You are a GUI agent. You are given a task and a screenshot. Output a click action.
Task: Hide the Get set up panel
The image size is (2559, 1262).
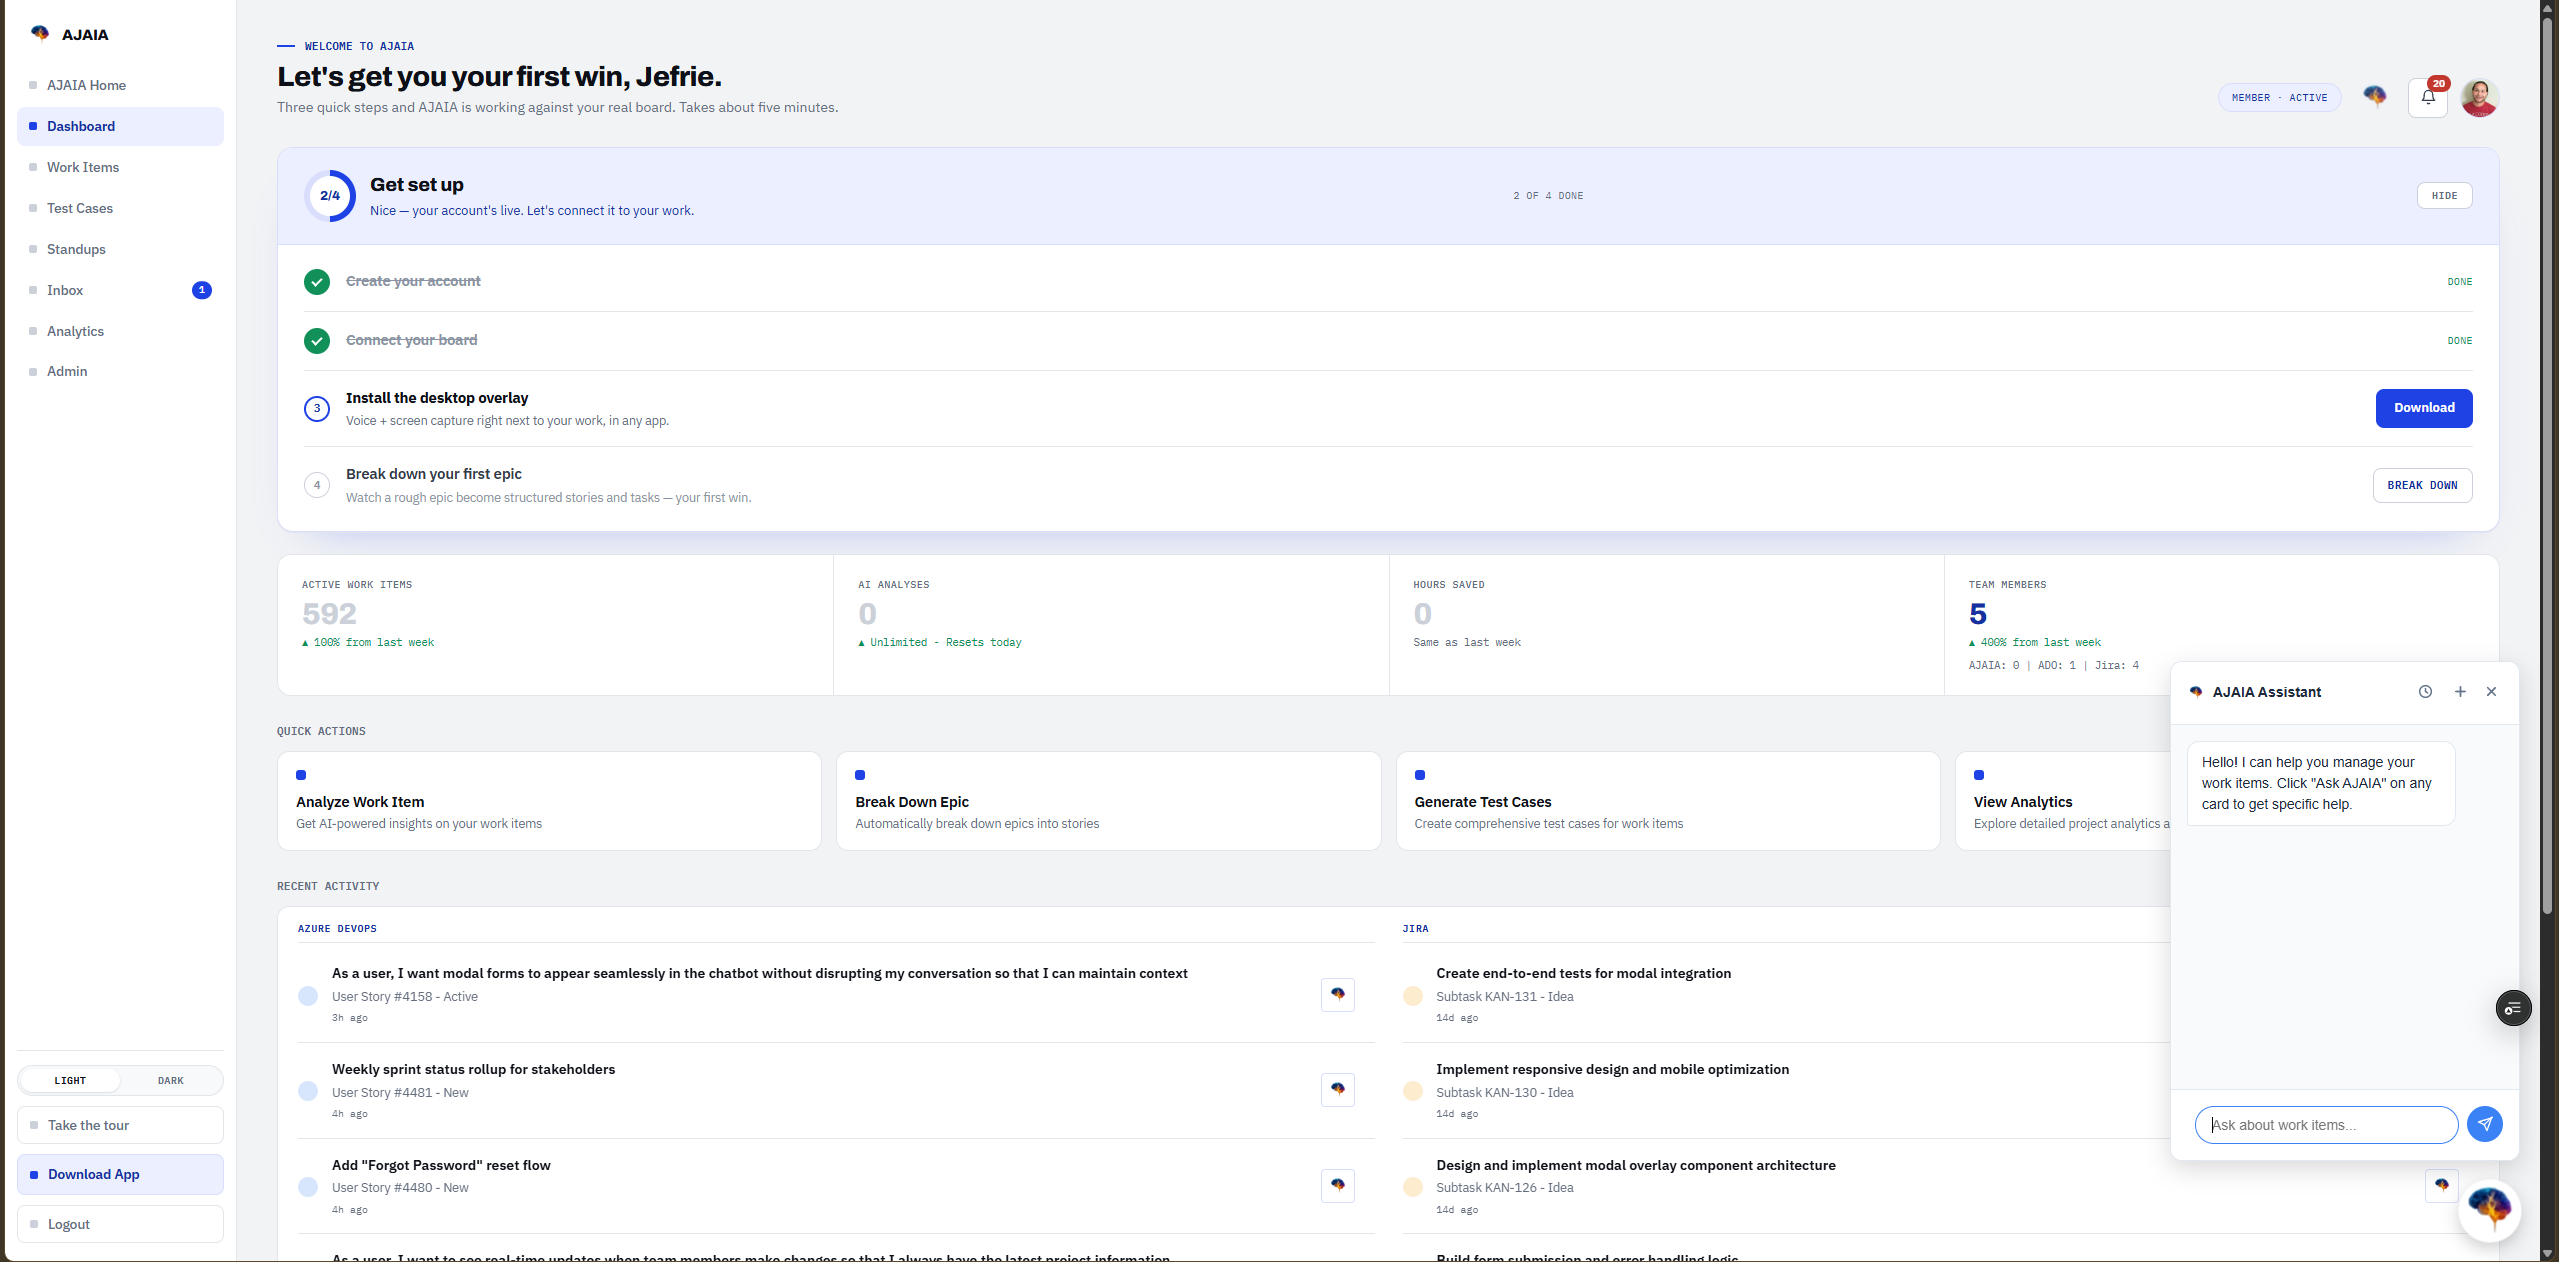click(x=2444, y=196)
